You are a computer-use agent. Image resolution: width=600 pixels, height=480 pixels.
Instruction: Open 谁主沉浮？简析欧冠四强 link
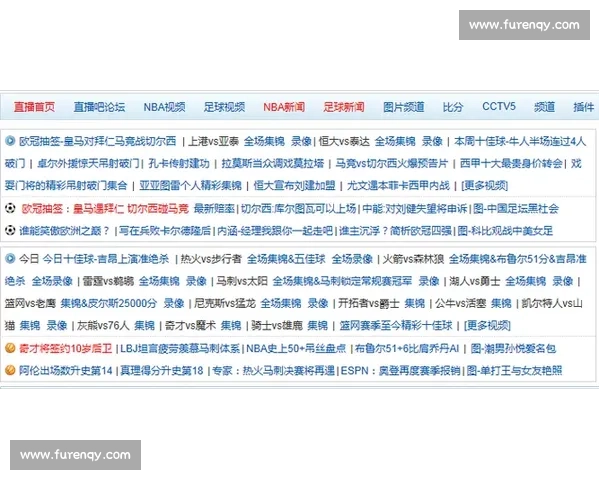[395, 231]
